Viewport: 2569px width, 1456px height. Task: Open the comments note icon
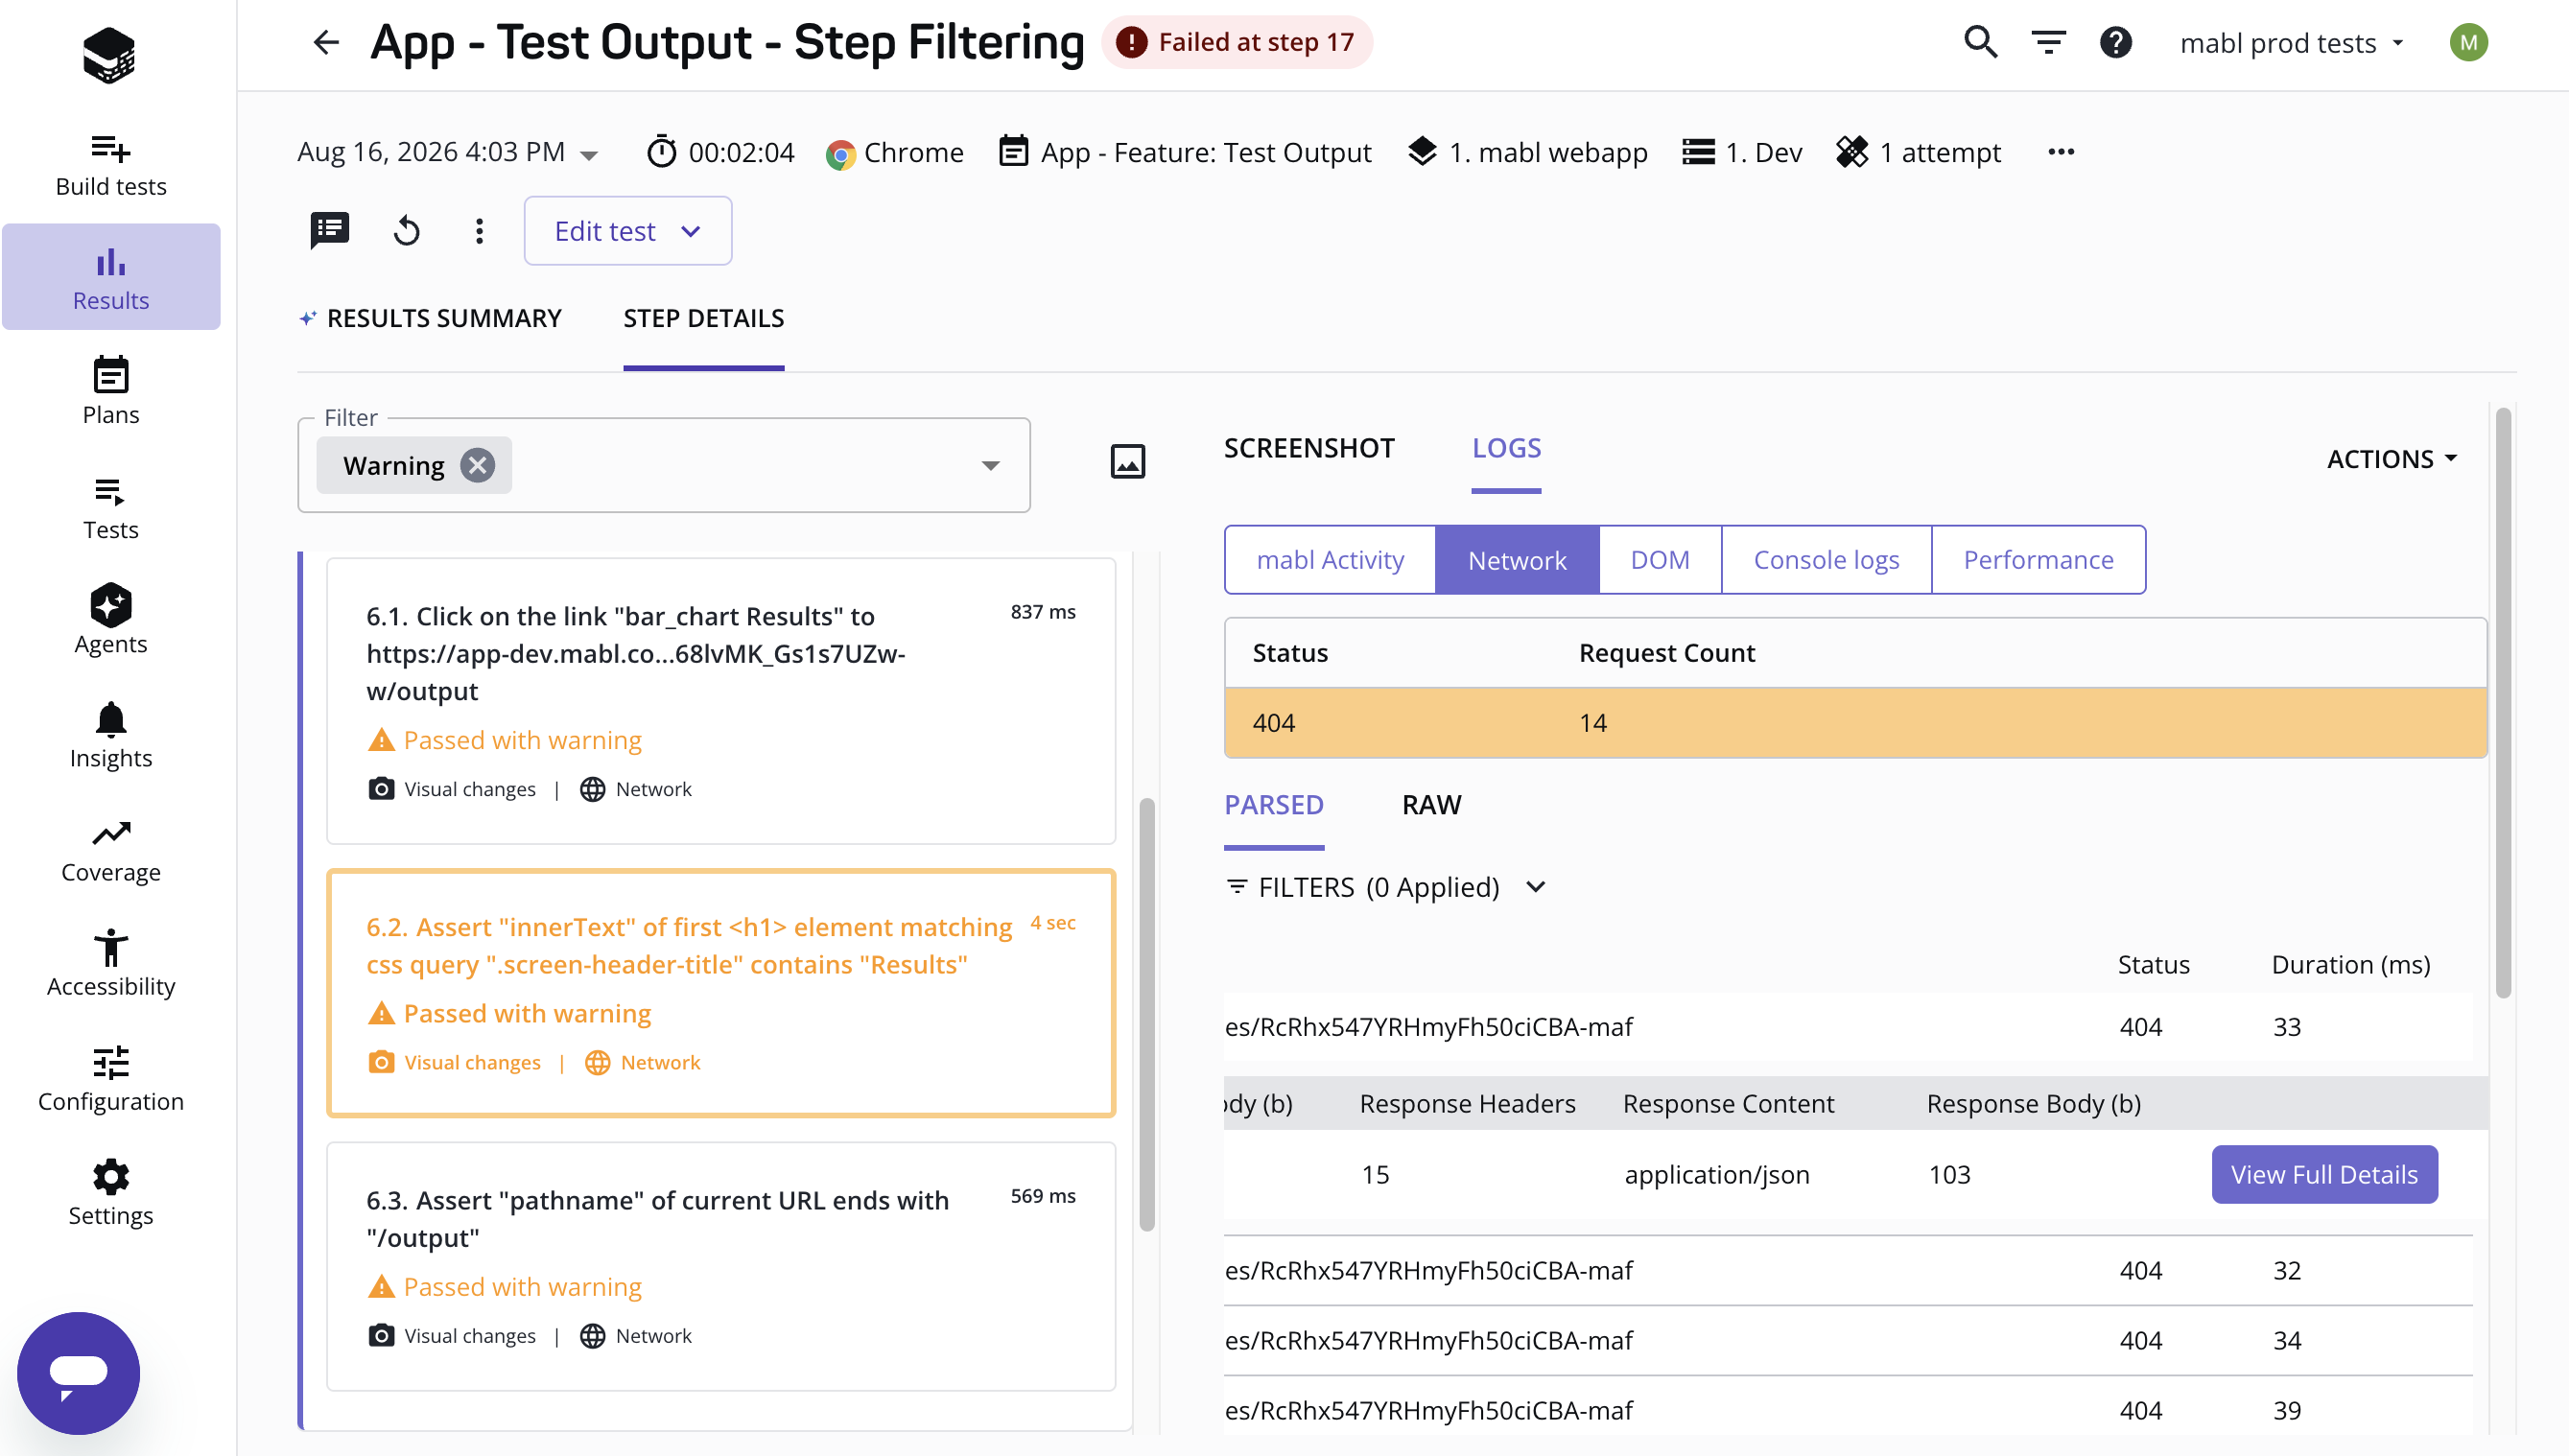330,231
